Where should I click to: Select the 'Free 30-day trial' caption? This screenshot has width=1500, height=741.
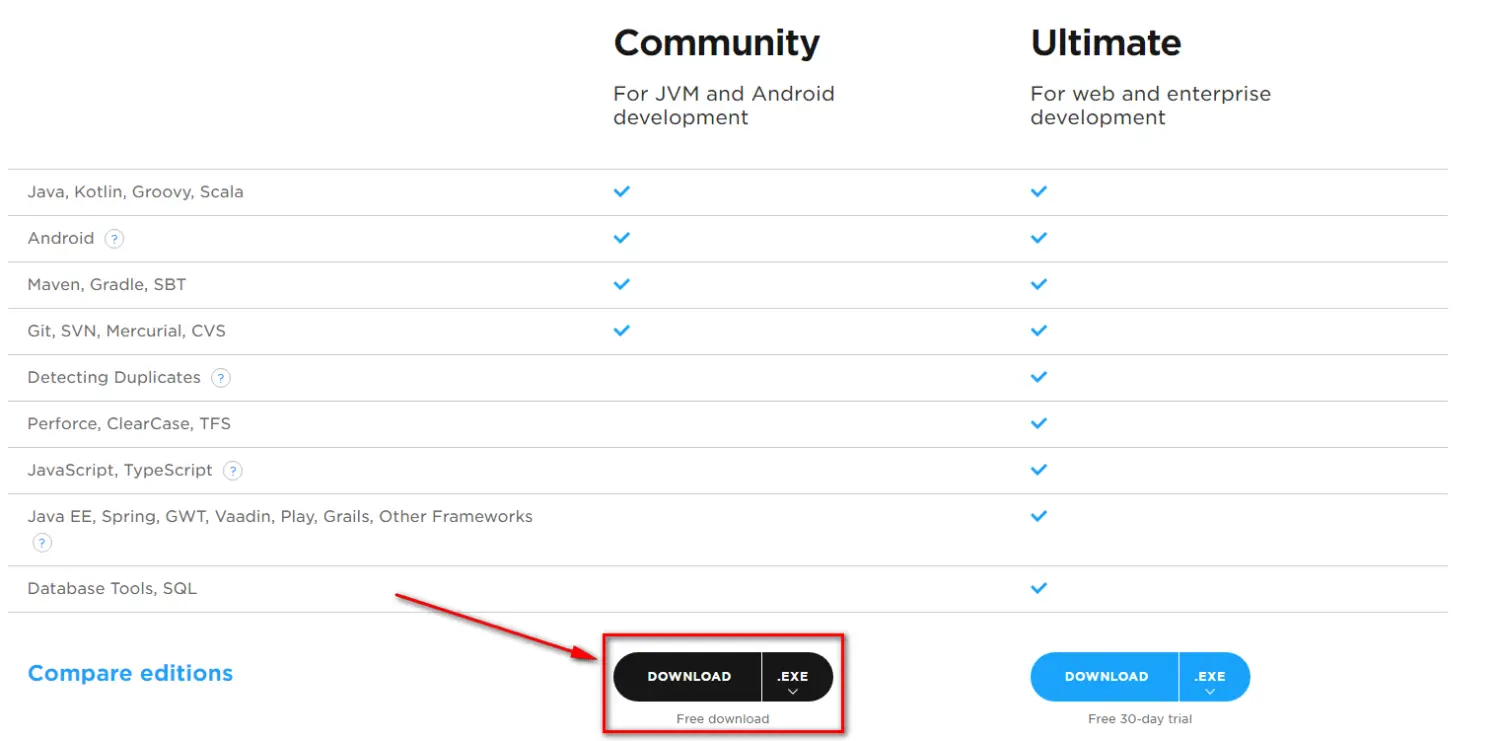pos(1139,719)
